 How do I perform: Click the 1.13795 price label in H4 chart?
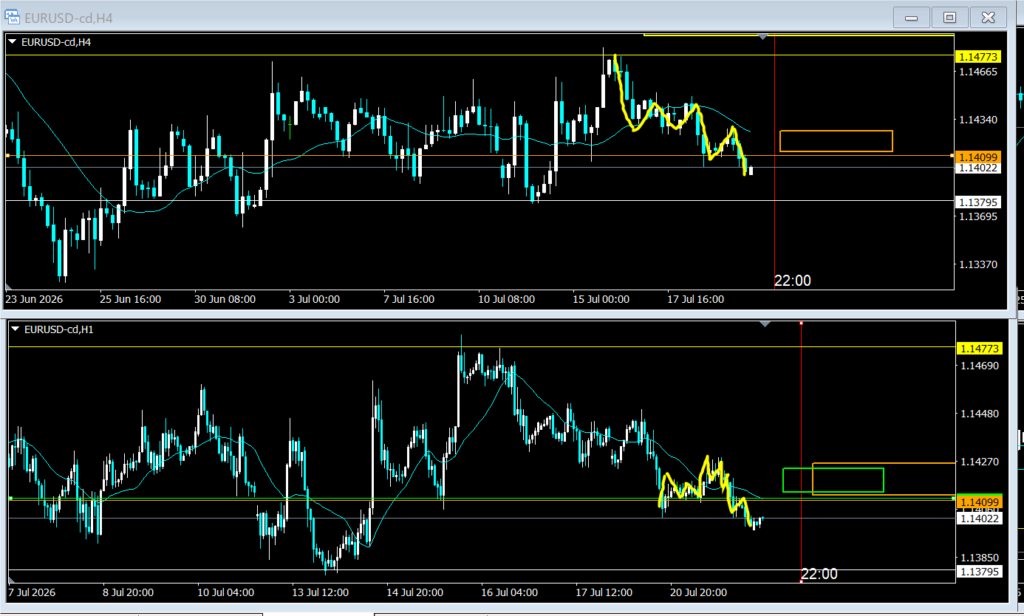[978, 203]
